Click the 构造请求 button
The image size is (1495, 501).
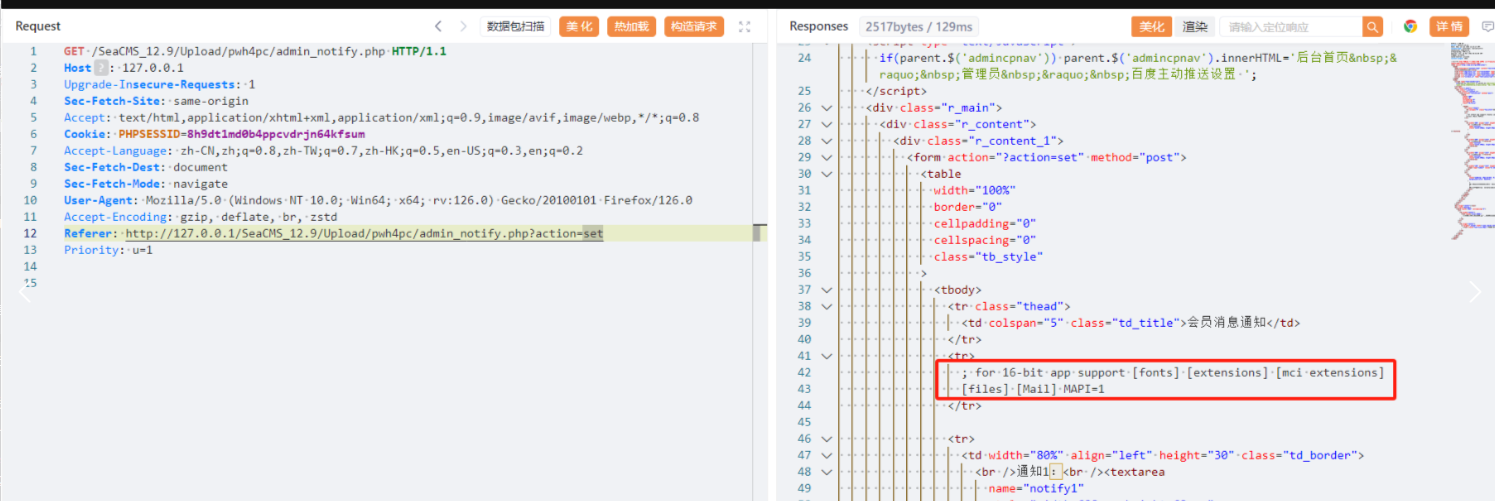(x=694, y=27)
